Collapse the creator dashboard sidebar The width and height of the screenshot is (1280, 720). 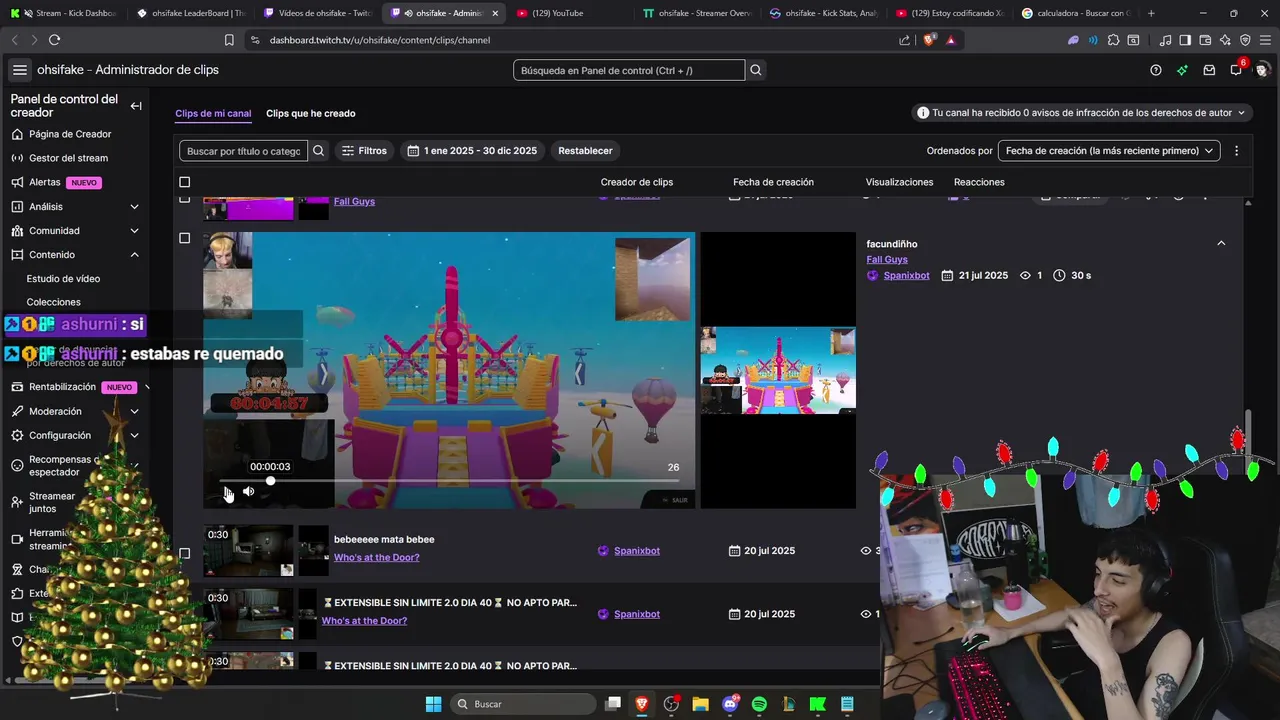[x=136, y=106]
